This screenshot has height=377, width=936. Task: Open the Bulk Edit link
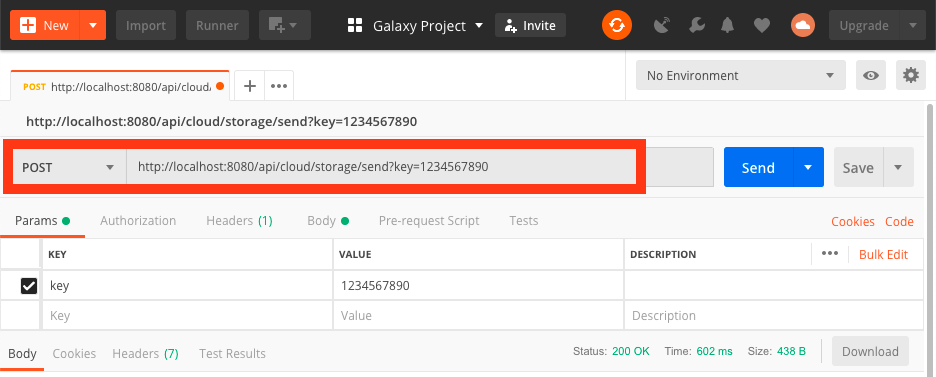(883, 255)
